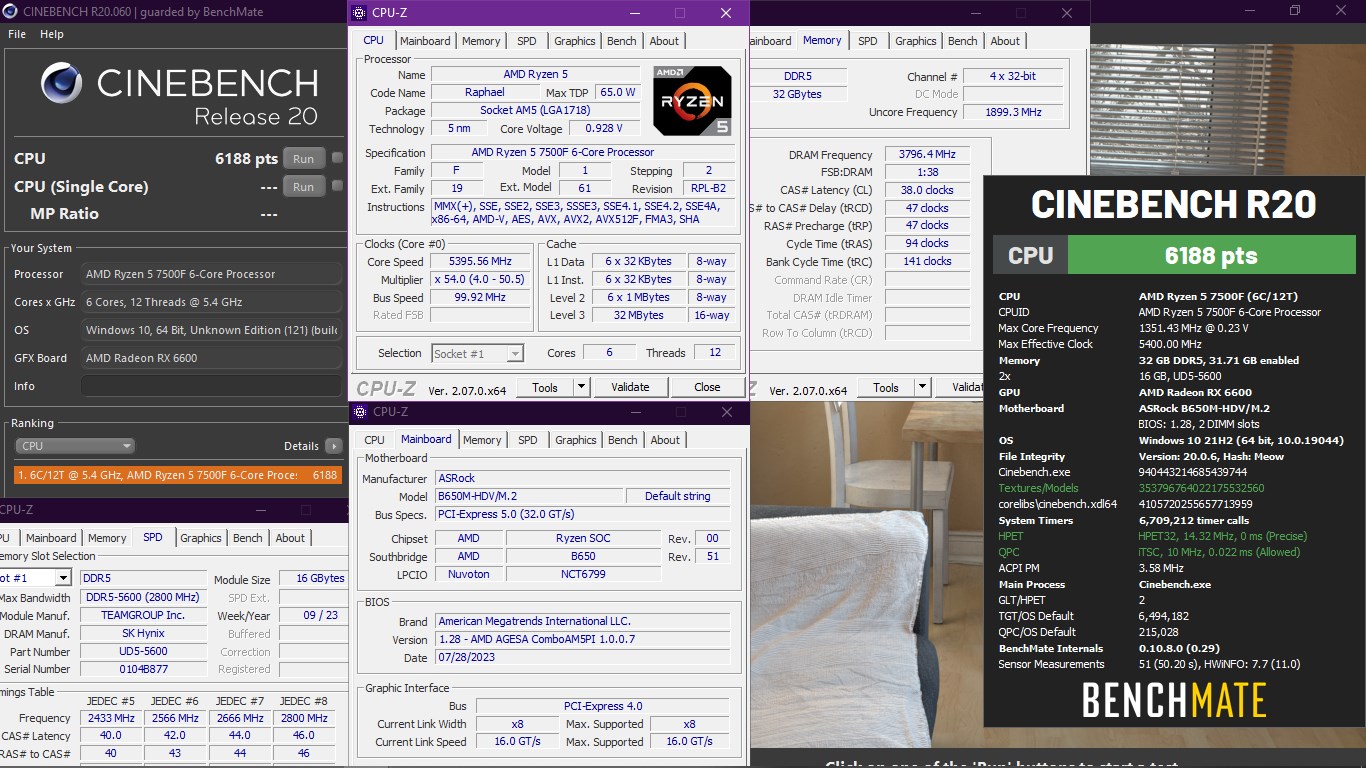Select Graphics tab in the SPD CPU-Z window
This screenshot has height=768, width=1366.
click(x=201, y=538)
